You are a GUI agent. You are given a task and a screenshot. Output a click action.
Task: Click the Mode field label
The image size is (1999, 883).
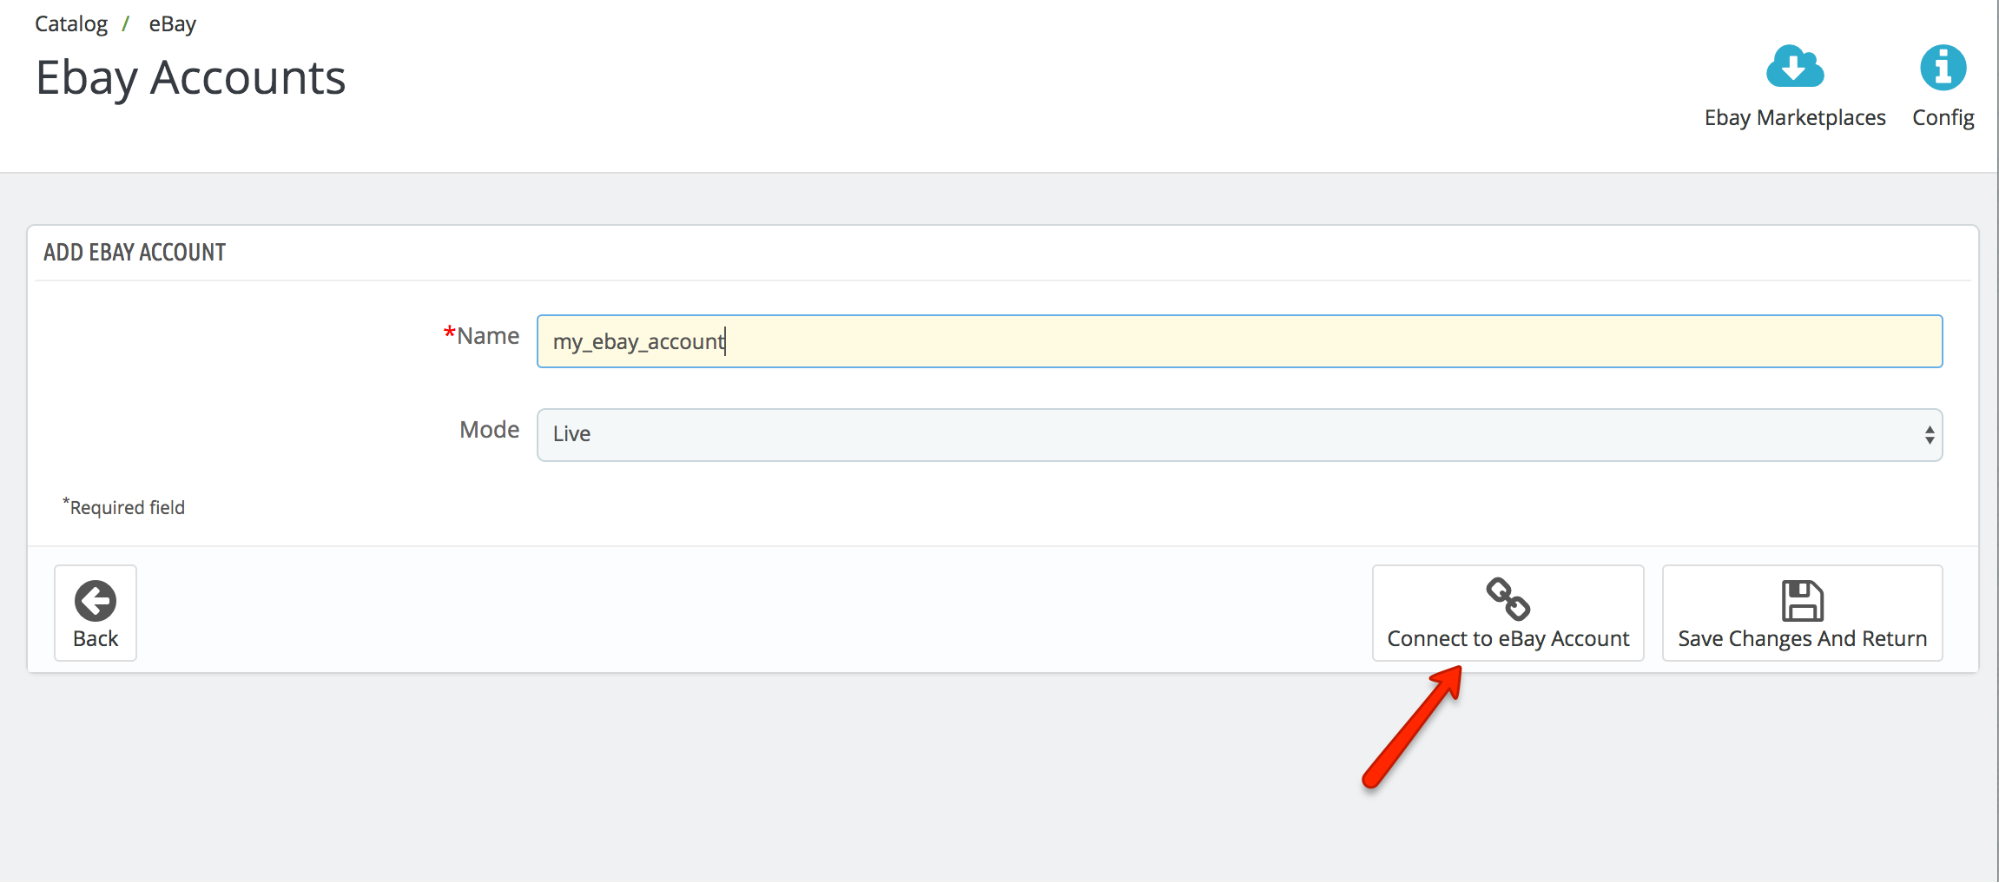pyautogui.click(x=489, y=430)
